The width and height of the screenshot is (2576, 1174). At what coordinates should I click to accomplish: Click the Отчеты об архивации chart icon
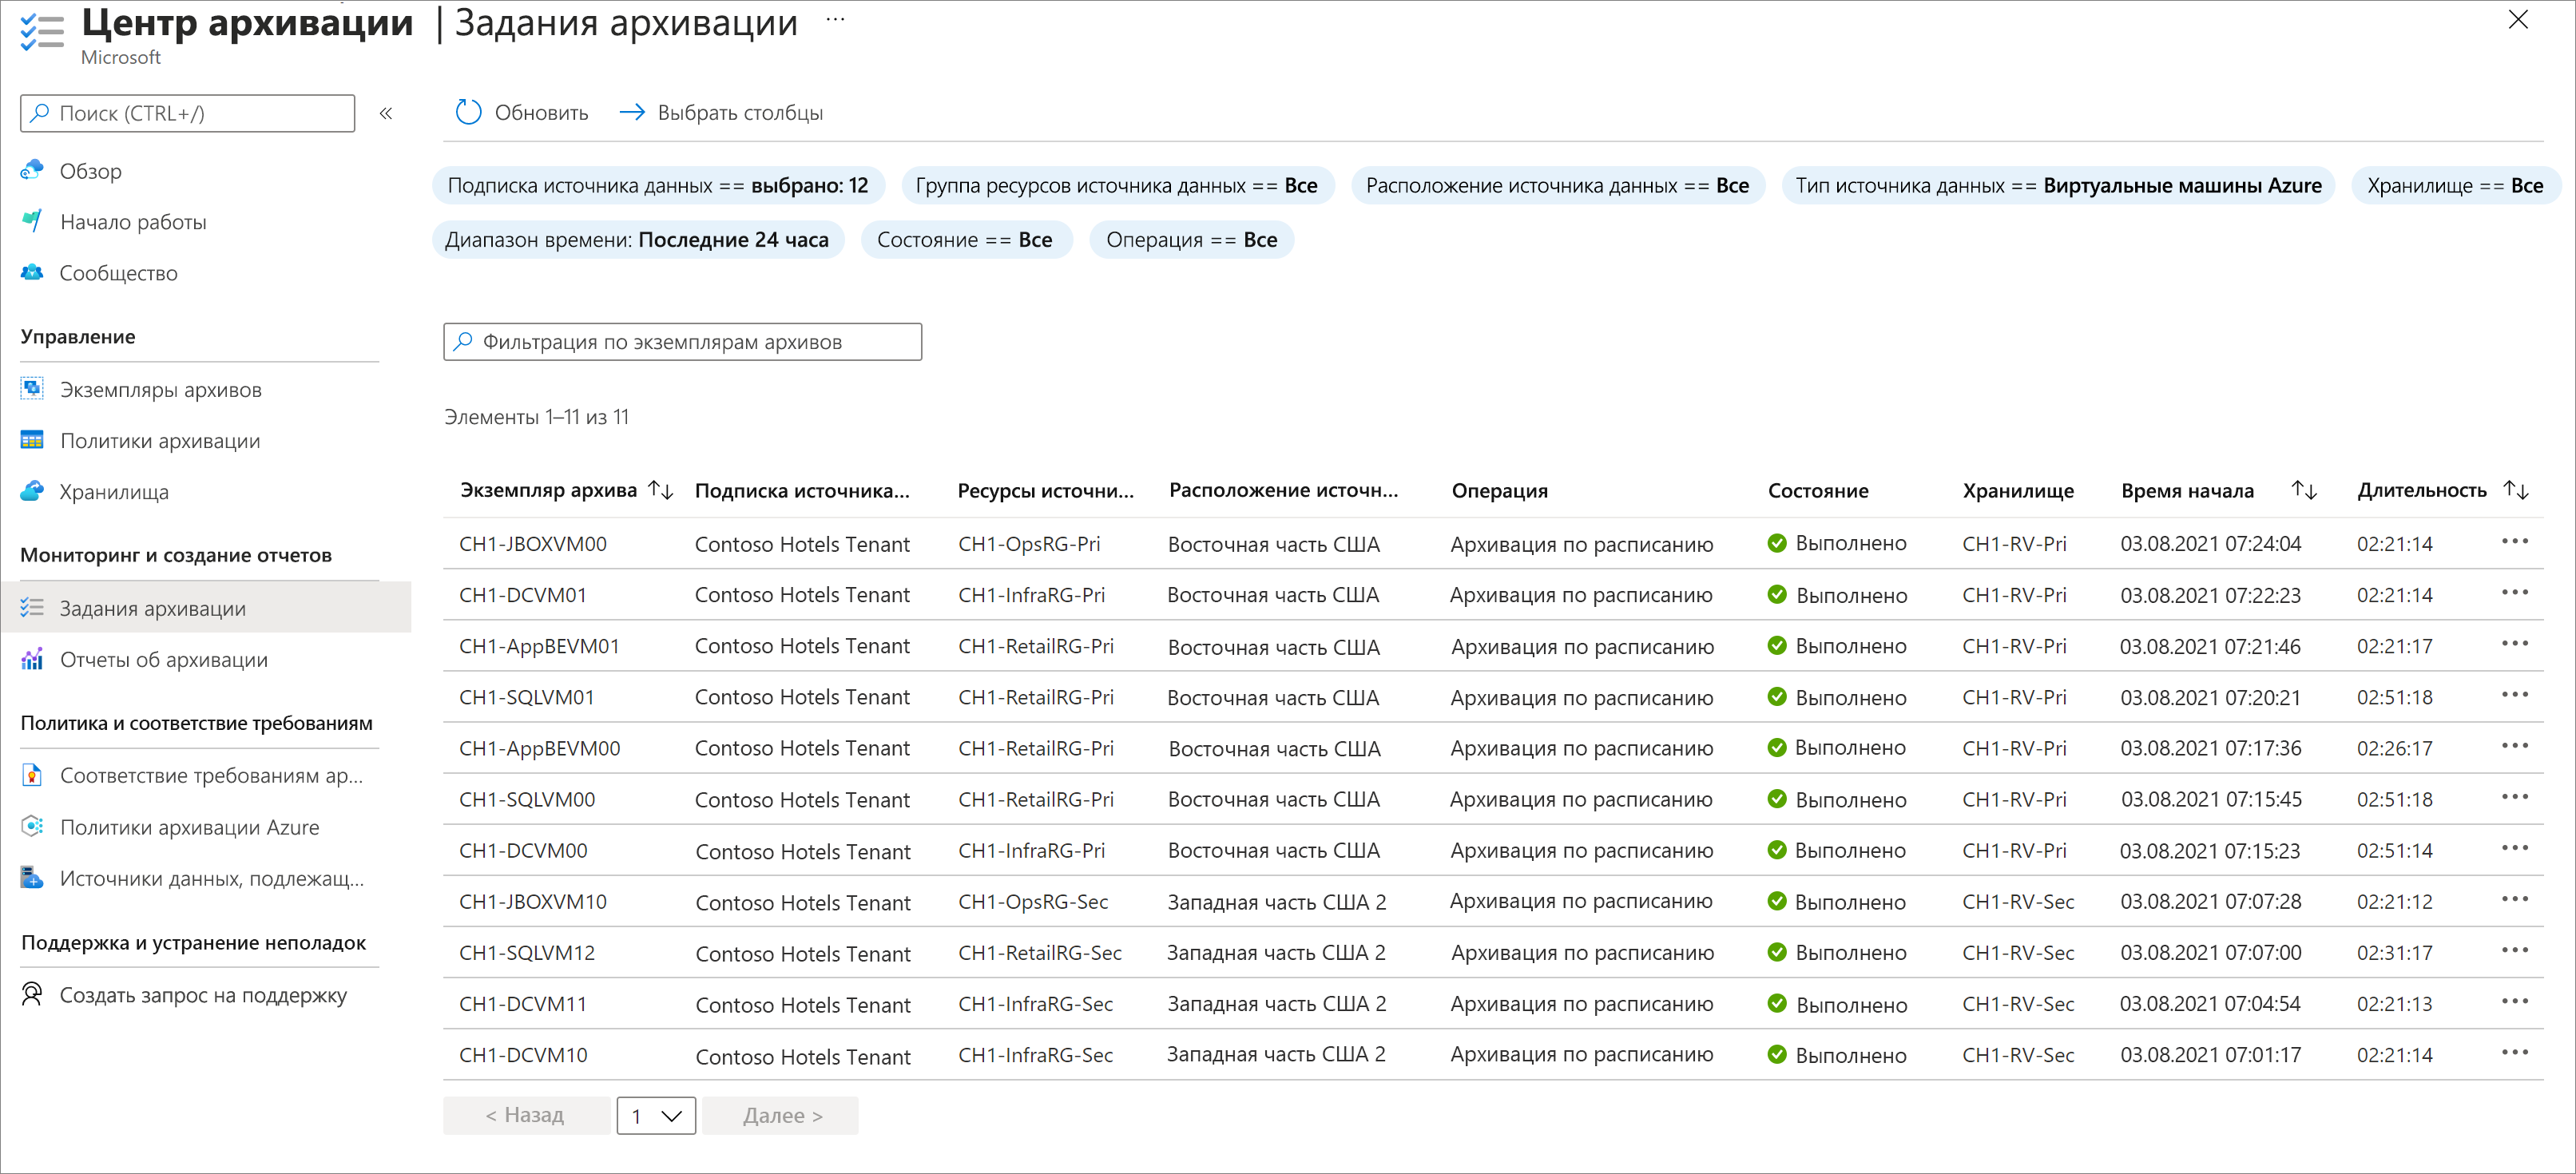pyautogui.click(x=32, y=659)
